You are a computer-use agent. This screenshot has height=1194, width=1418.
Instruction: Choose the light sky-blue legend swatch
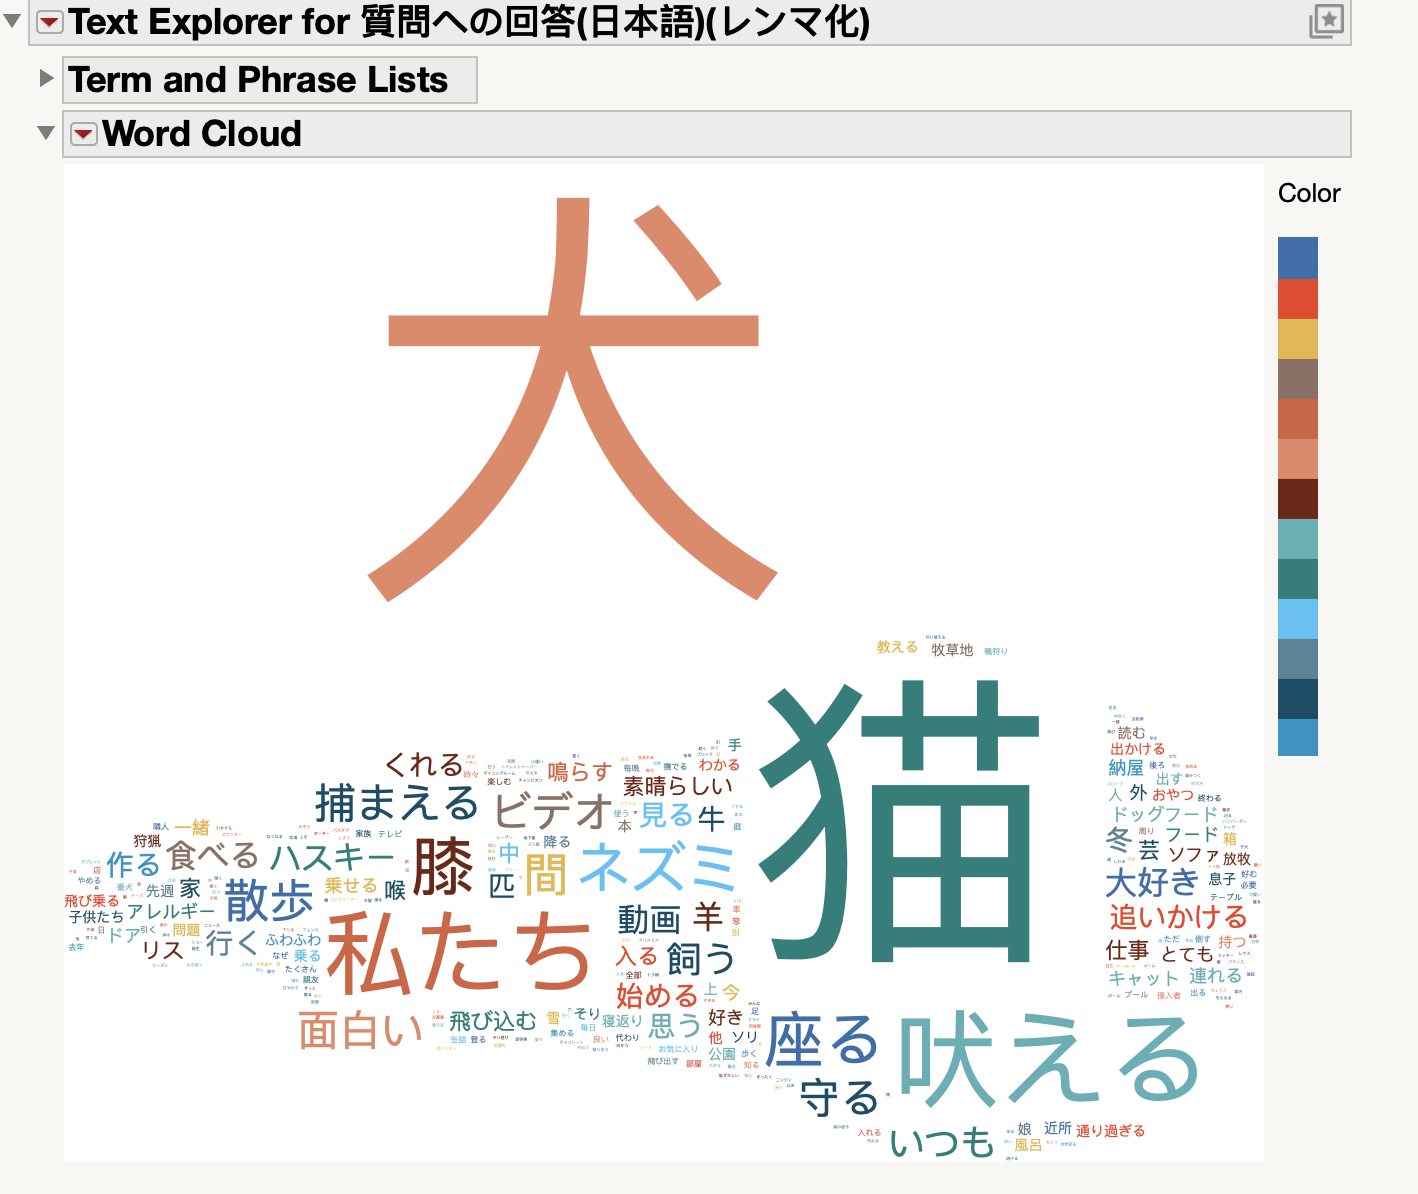tap(1297, 619)
